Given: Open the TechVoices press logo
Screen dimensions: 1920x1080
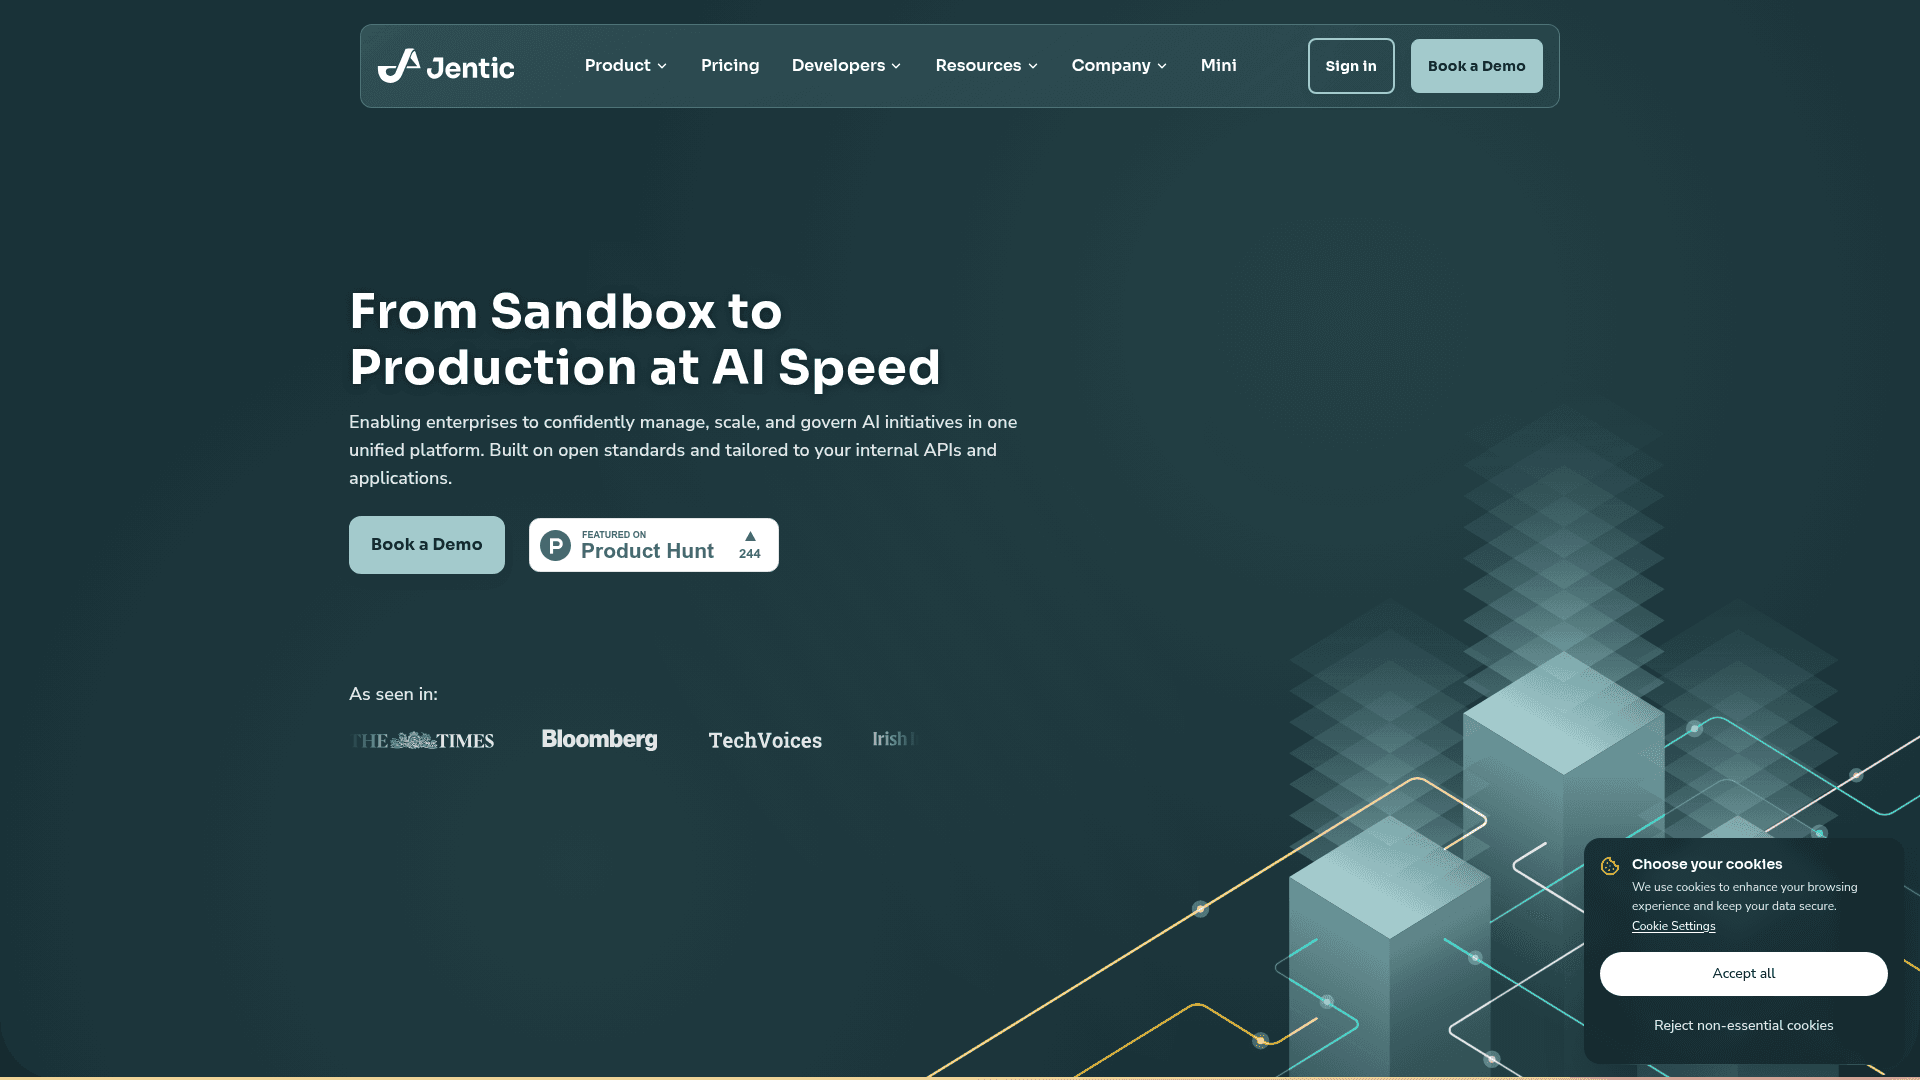Looking at the screenshot, I should (765, 741).
